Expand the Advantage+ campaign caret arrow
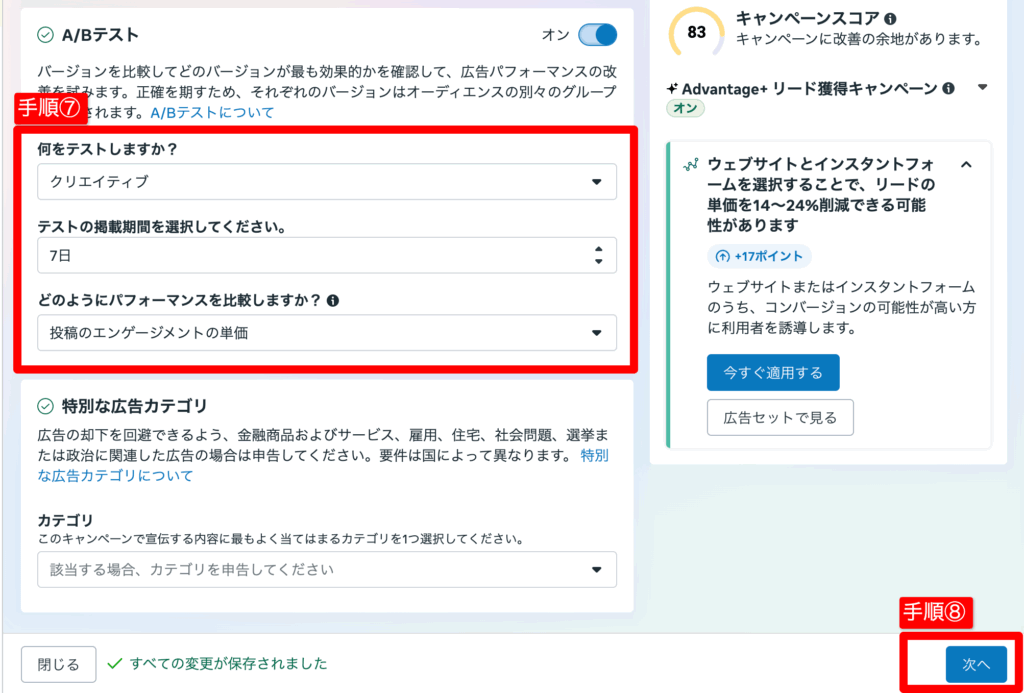The height and width of the screenshot is (693, 1024). click(x=982, y=88)
